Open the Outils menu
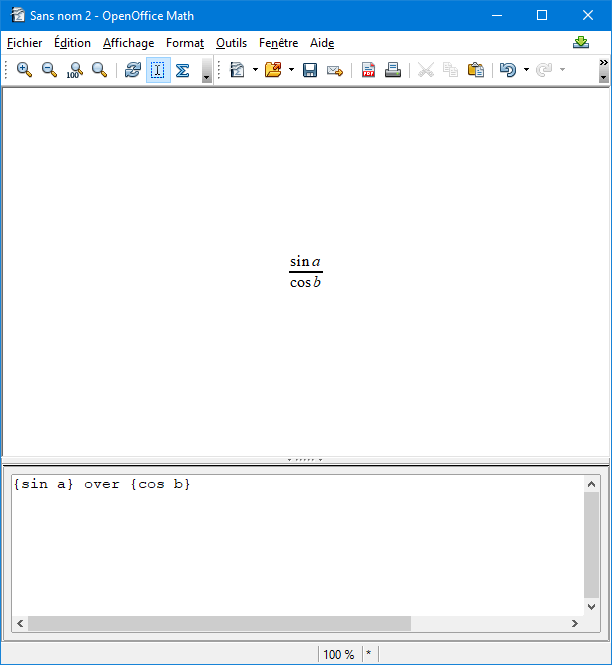 click(x=232, y=43)
